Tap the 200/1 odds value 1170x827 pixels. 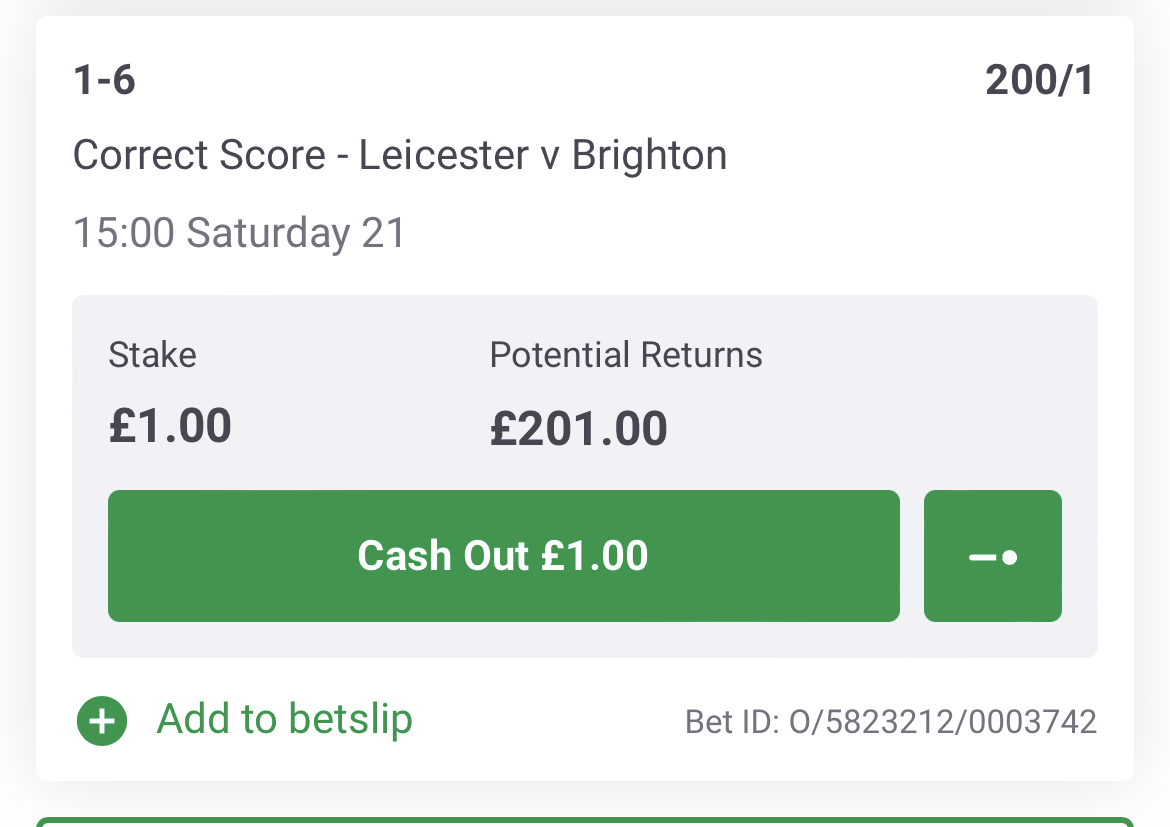tap(1039, 80)
